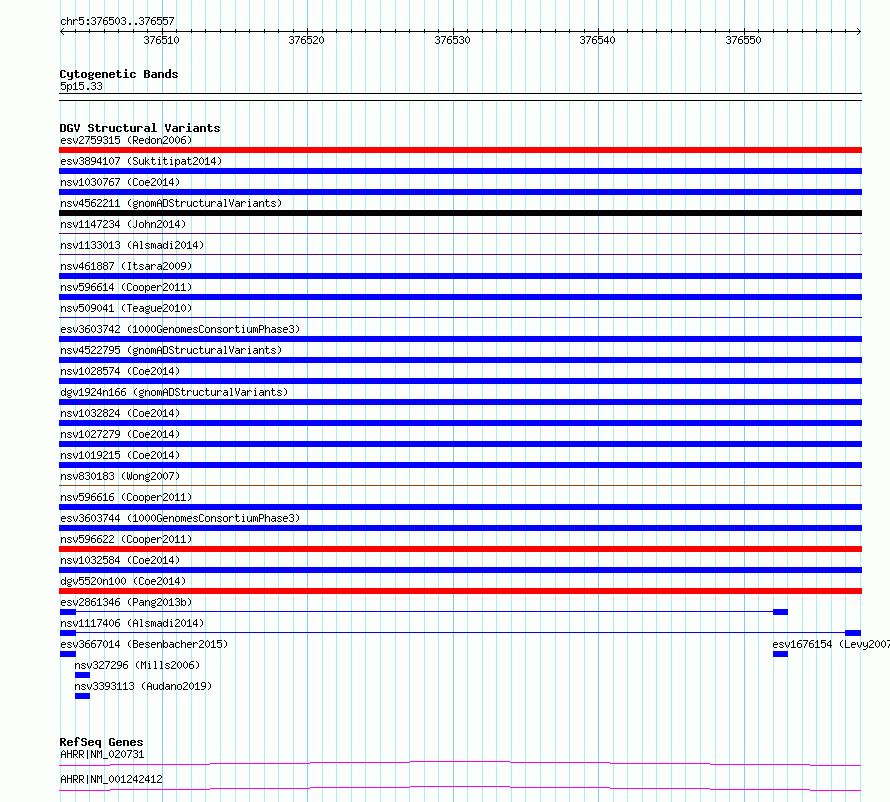Image resolution: width=890 pixels, height=802 pixels.
Task: Click esv2861346 (Pang2013b) label
Action: [x=126, y=602]
